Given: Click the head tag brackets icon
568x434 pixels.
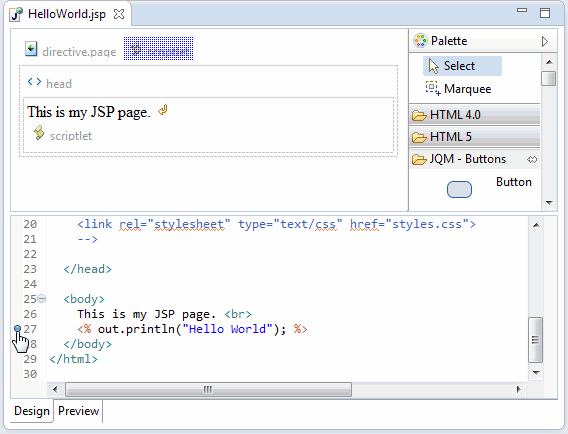Looking at the screenshot, I should click(x=34, y=82).
